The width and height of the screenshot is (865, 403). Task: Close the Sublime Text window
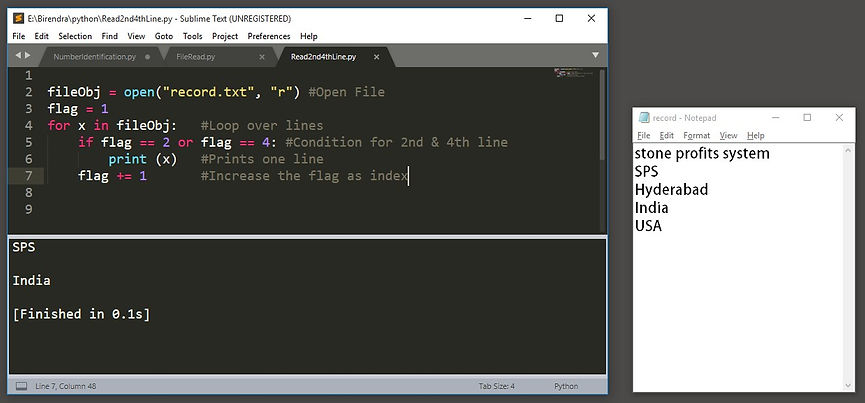591,18
